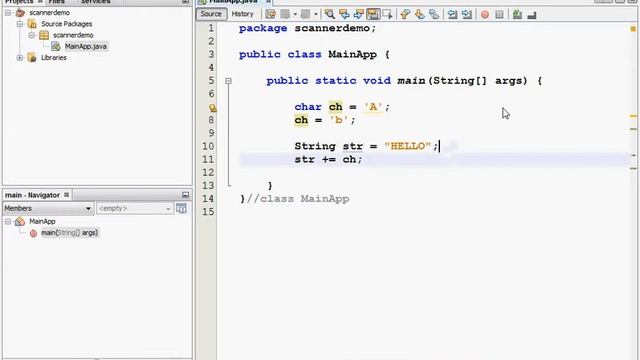Viewport: 640px width, 360px height.
Task: Open the Members dropdown in Navigator
Action: pos(48,209)
